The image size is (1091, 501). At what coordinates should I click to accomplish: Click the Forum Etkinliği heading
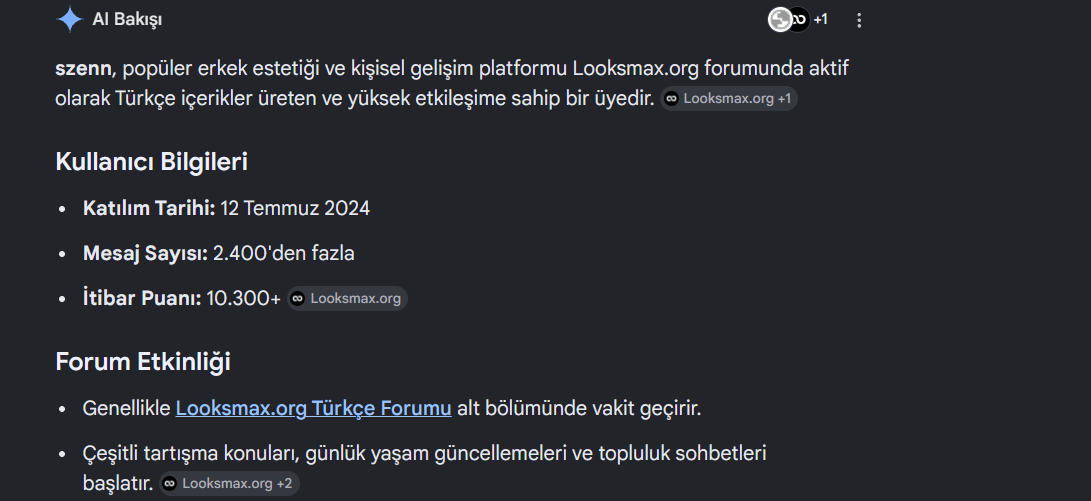coord(143,362)
